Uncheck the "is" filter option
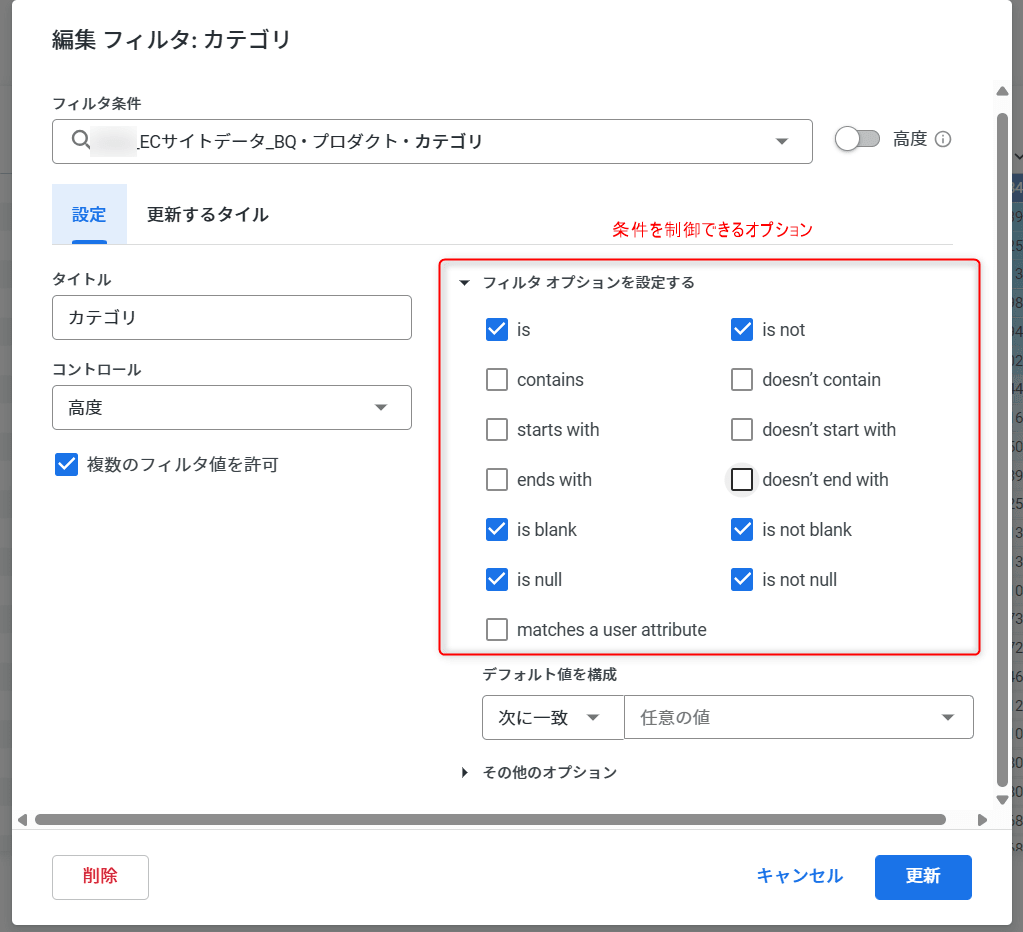 [497, 329]
